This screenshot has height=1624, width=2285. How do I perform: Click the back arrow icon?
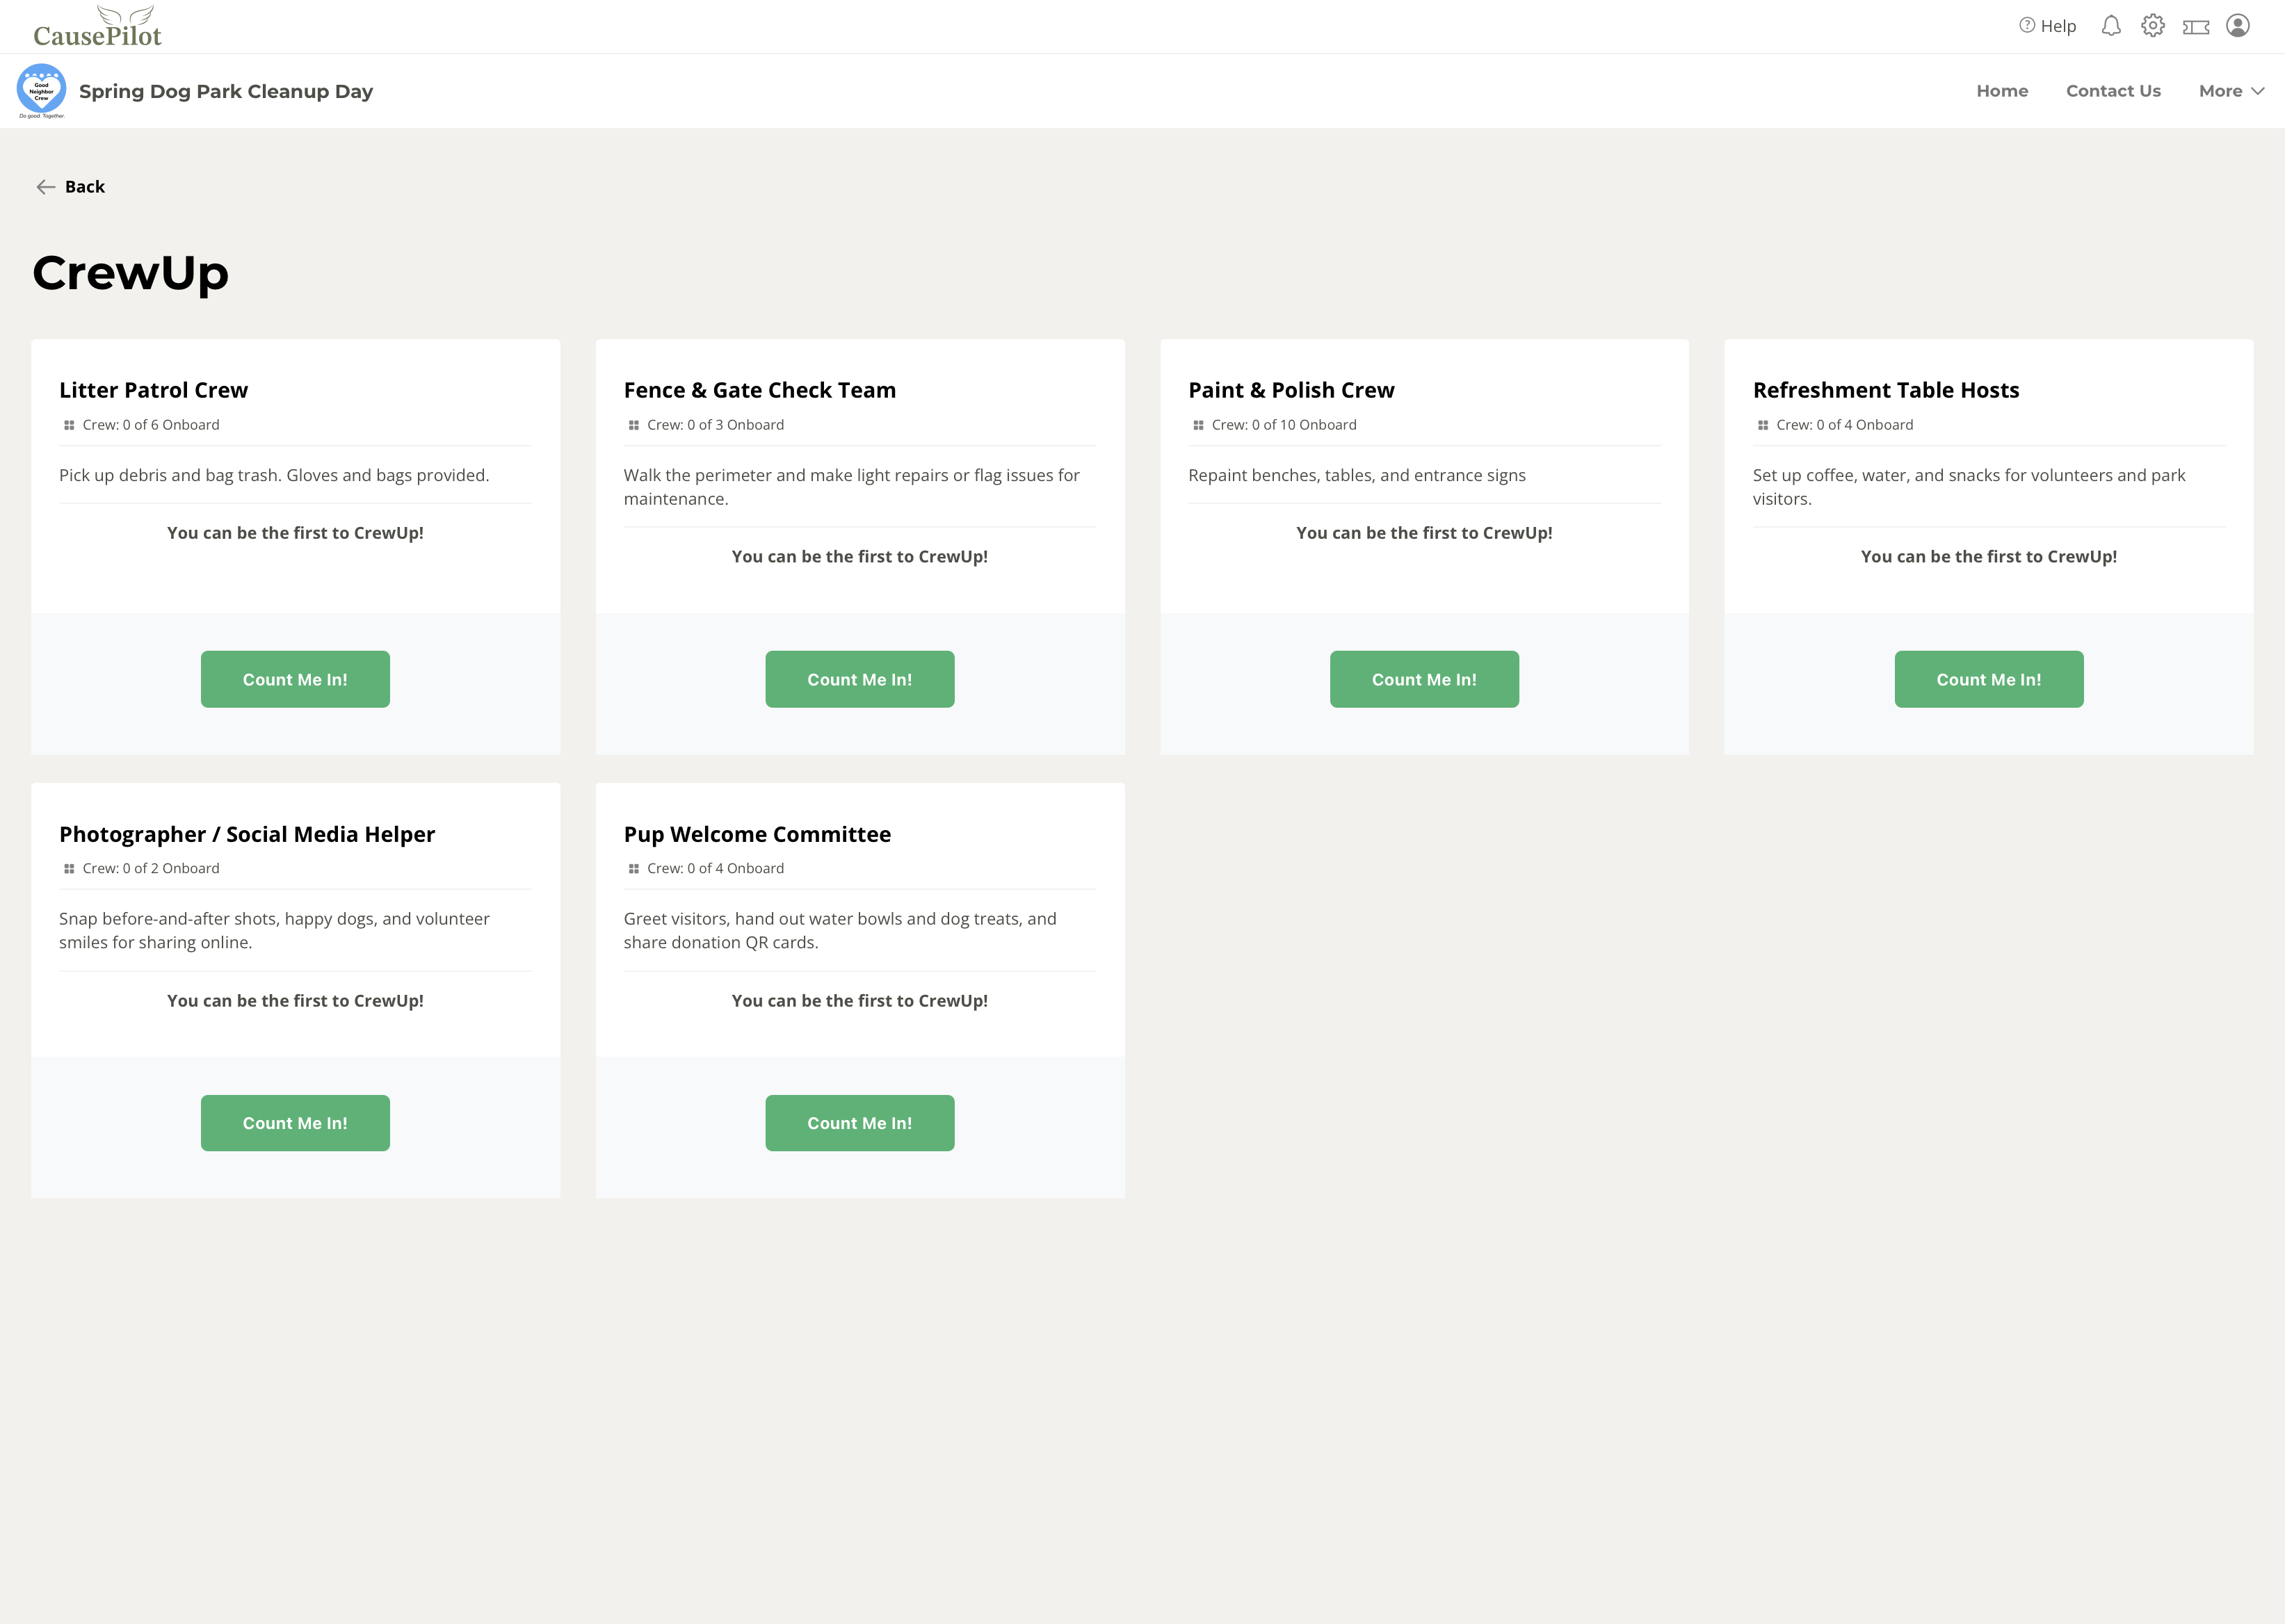click(x=46, y=187)
